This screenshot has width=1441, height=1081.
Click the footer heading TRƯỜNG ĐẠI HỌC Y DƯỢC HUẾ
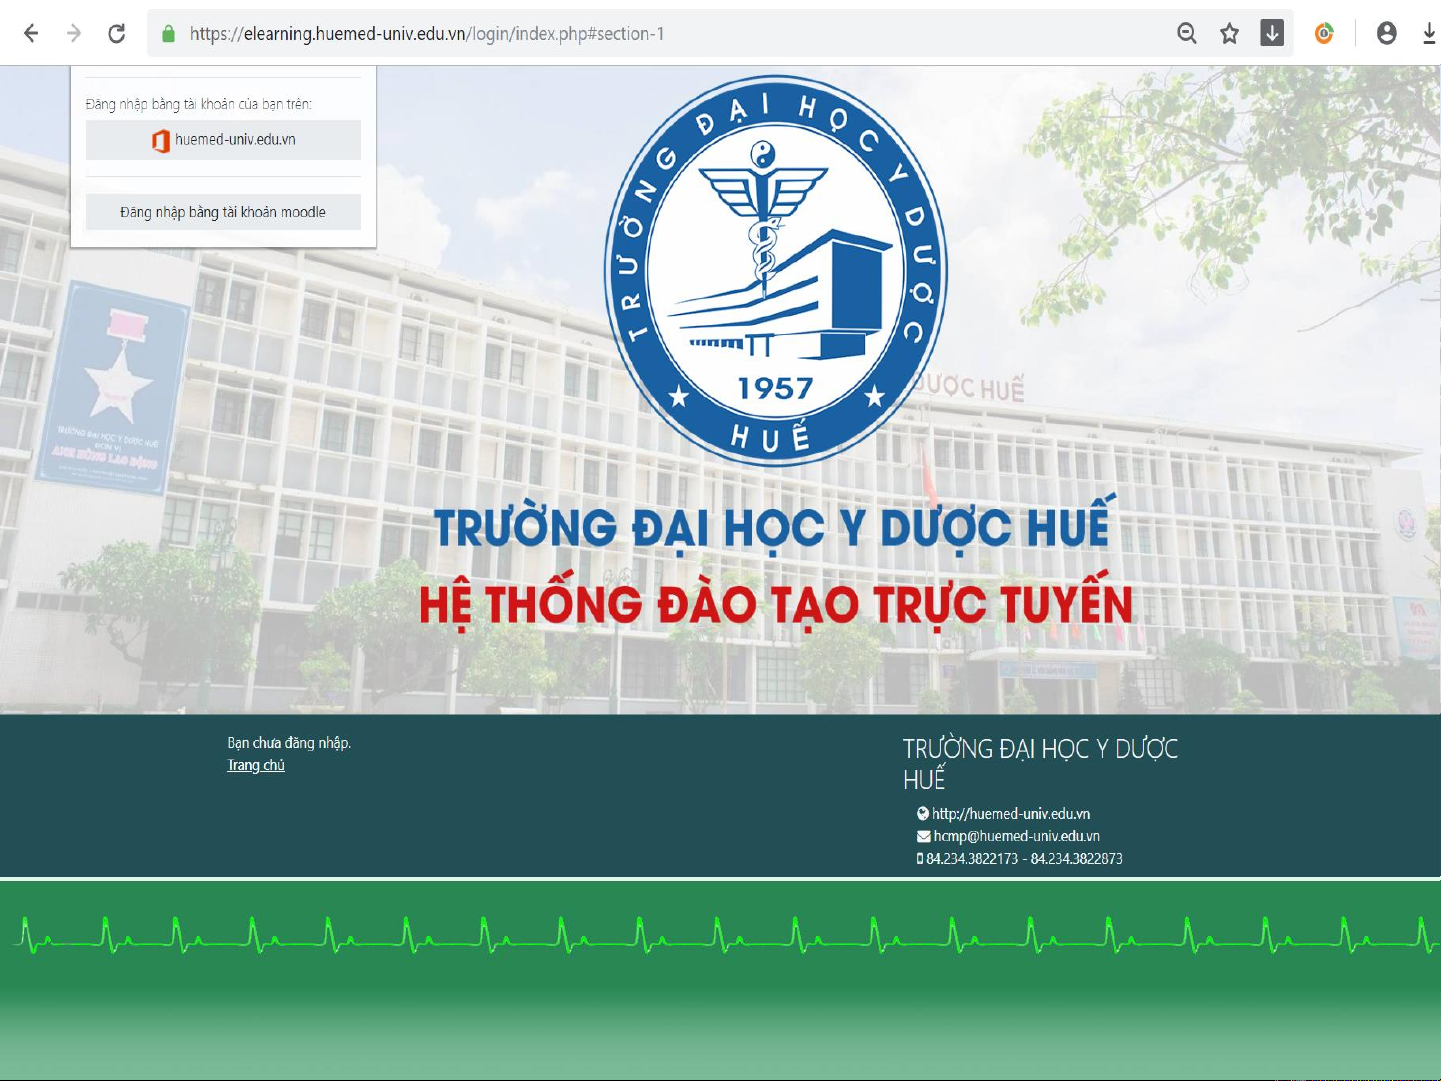click(x=1040, y=763)
